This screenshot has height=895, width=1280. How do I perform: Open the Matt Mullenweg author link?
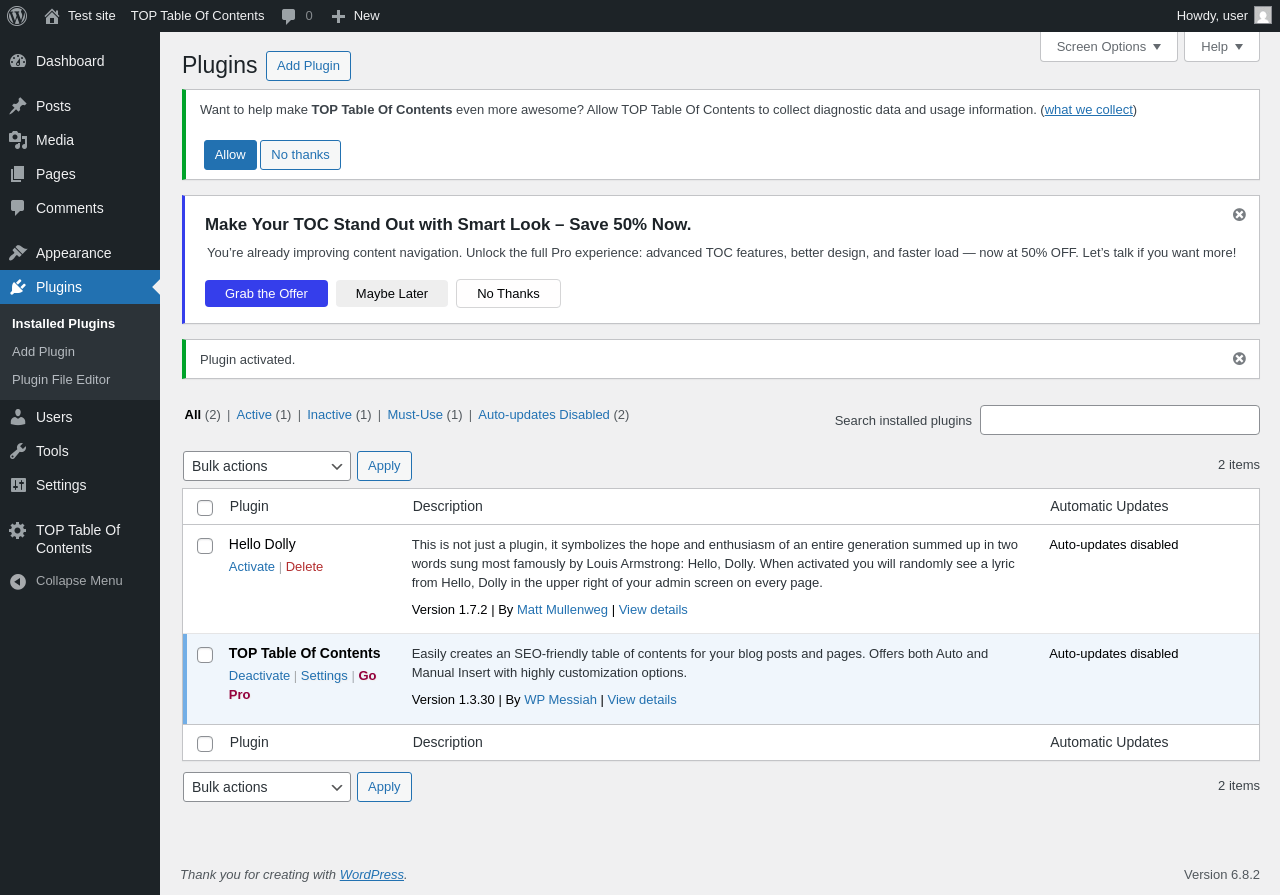[562, 610]
